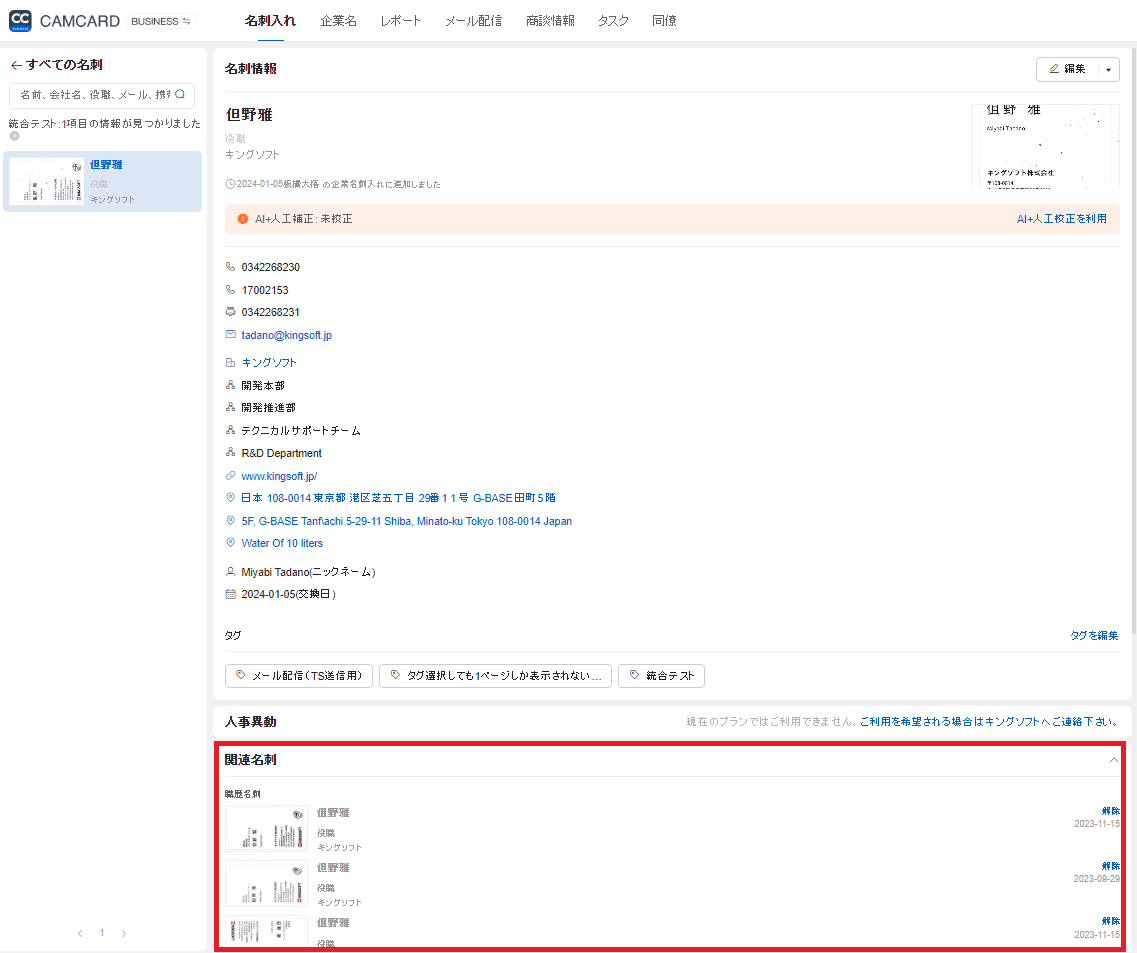The height and width of the screenshot is (953, 1137).
Task: Click the person icon beside Miyabi Tadano
Action: pyautogui.click(x=231, y=572)
